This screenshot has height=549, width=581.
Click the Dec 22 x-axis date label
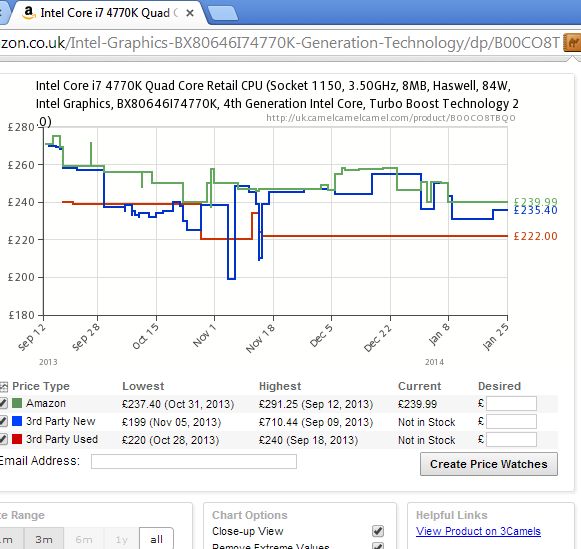pos(378,338)
